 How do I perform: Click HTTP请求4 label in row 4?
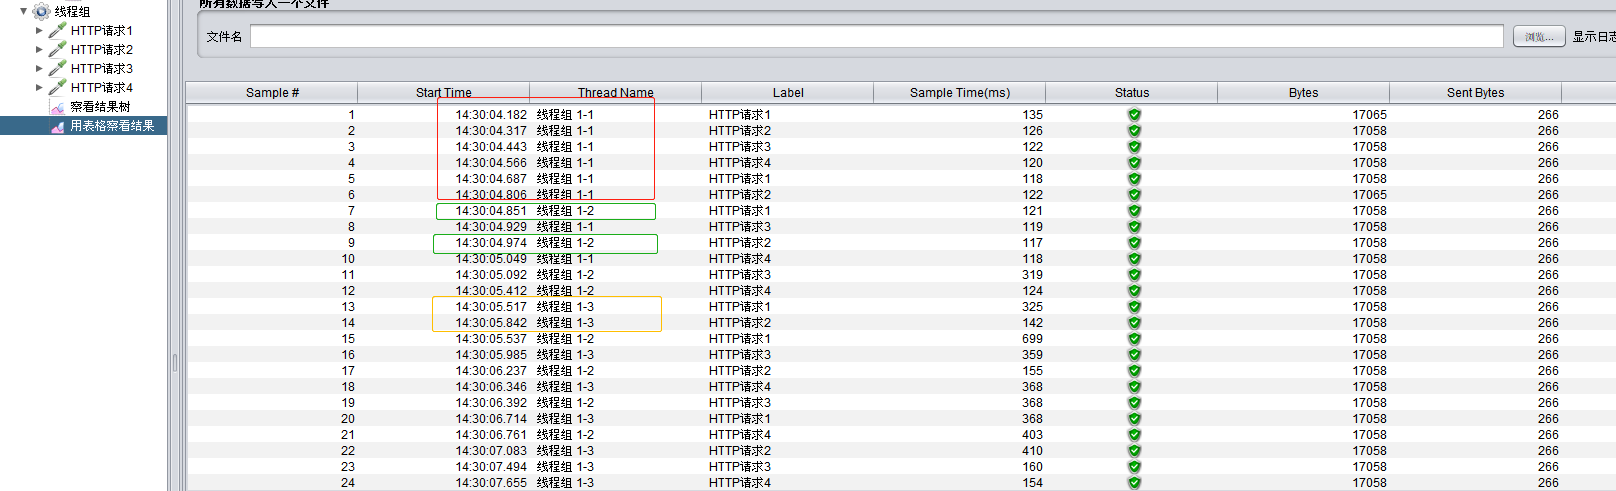click(x=740, y=163)
